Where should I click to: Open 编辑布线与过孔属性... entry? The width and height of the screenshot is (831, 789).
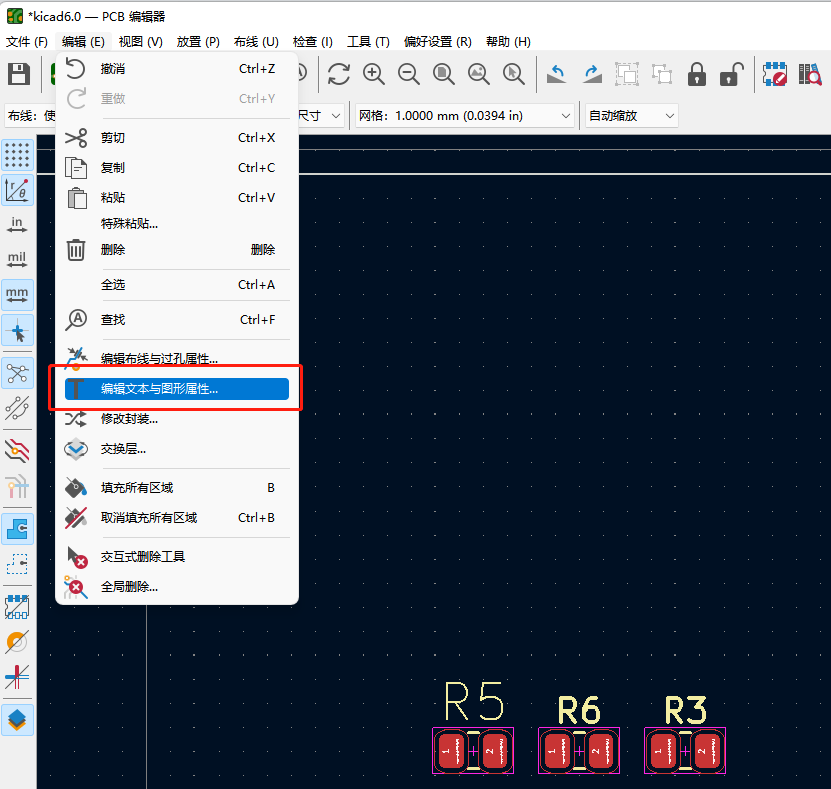(177, 358)
